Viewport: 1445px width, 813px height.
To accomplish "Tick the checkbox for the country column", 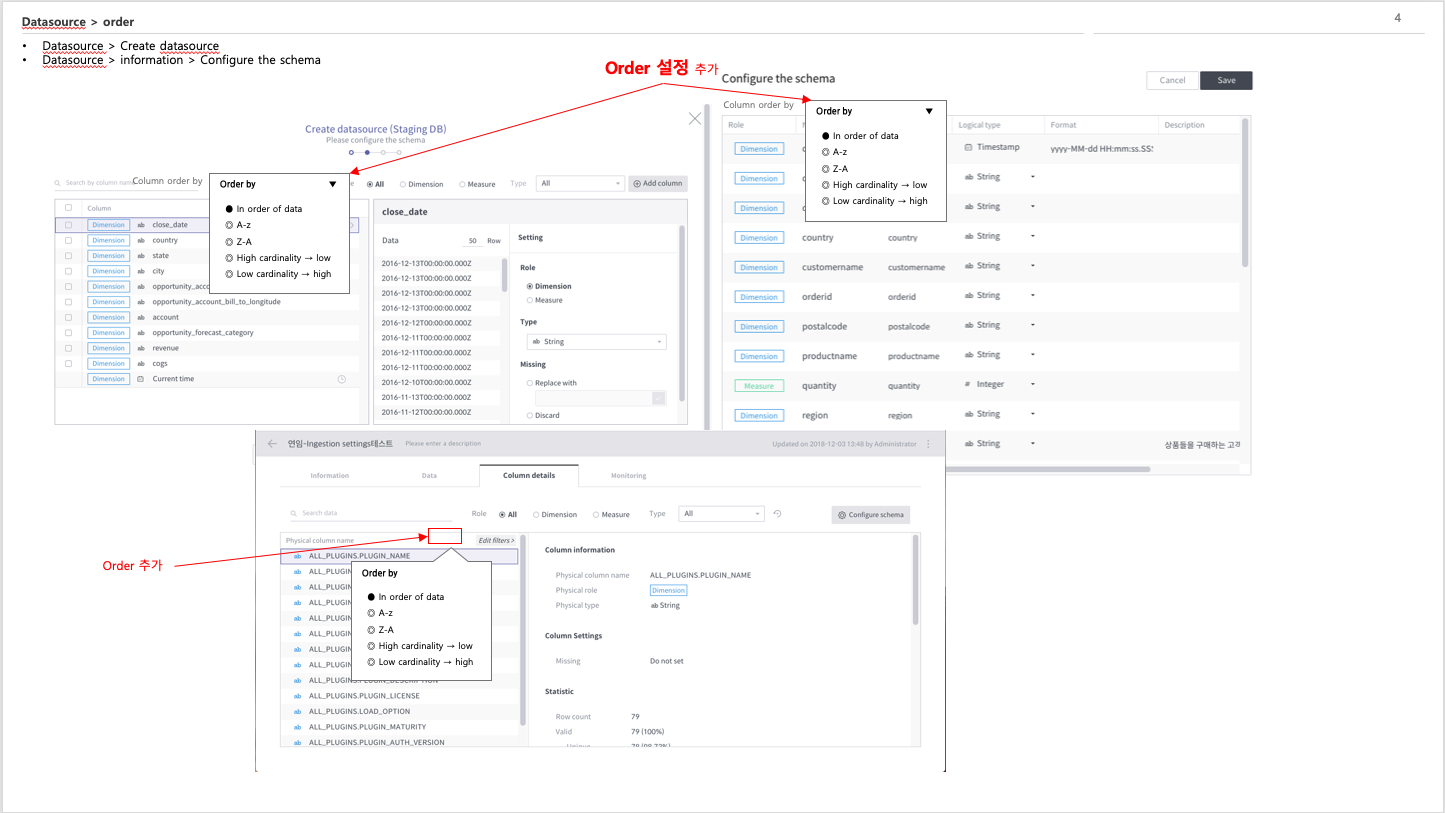I will coord(68,240).
